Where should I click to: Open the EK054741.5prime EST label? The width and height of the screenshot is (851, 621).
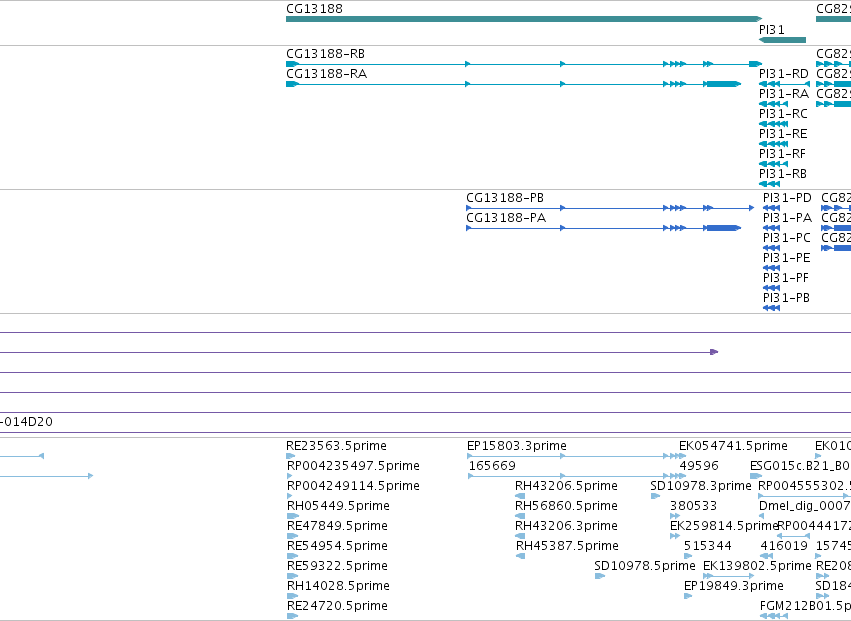pyautogui.click(x=733, y=446)
